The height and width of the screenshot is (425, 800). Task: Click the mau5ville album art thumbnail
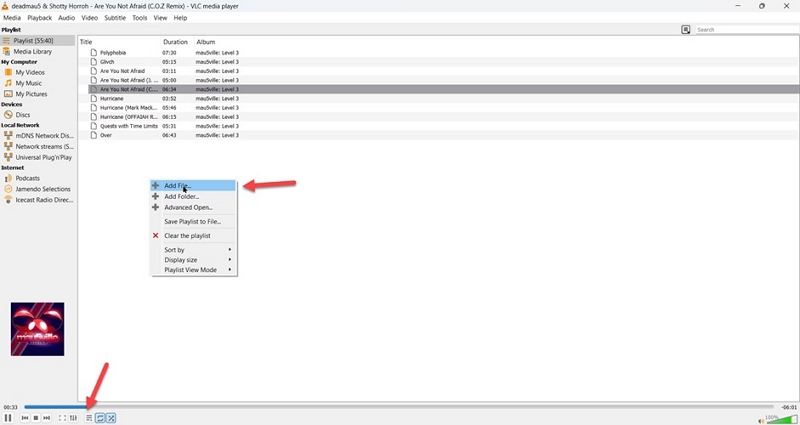[x=37, y=329]
